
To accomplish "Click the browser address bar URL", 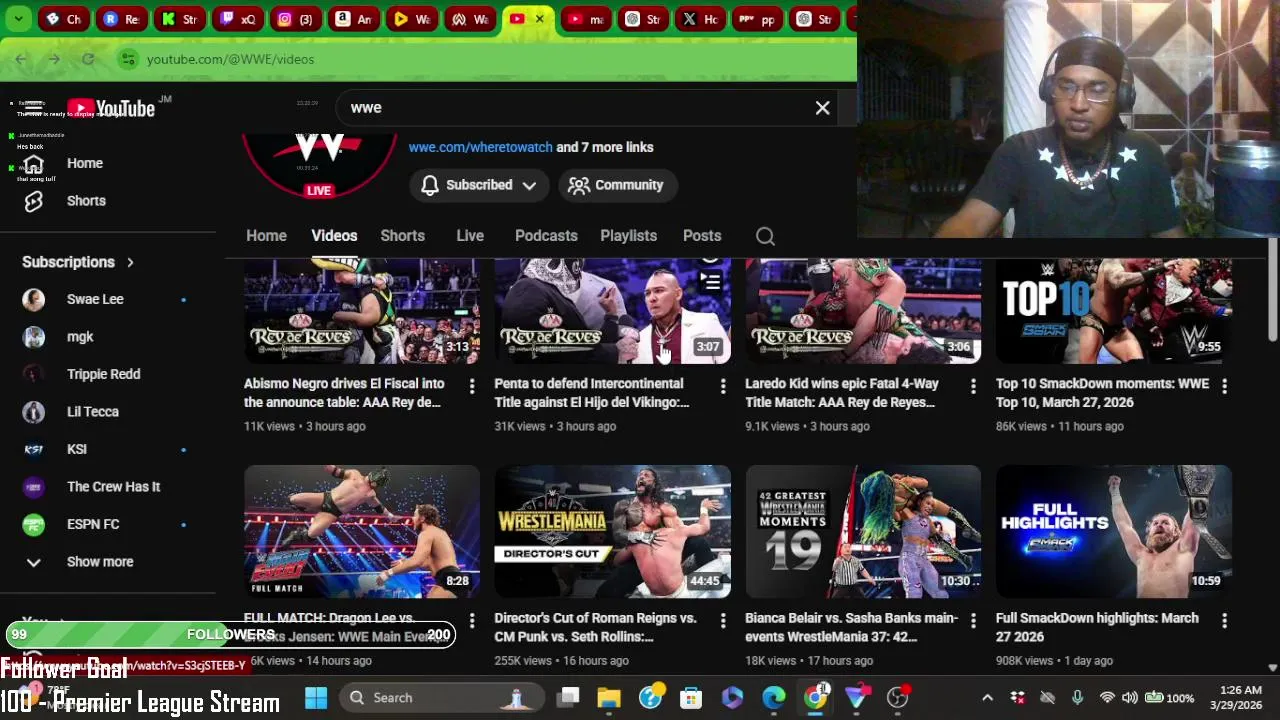I will 230,59.
